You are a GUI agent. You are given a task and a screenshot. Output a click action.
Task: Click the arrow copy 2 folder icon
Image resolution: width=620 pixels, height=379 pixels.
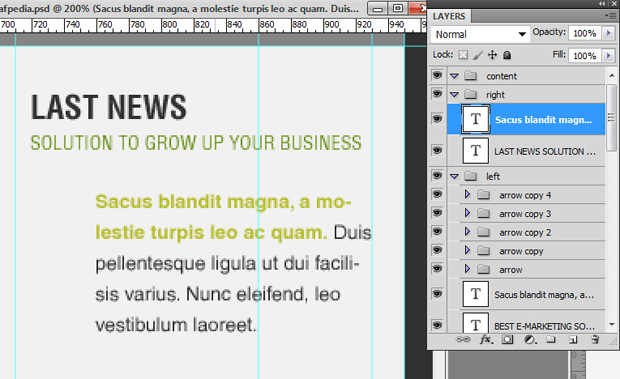[x=484, y=232]
